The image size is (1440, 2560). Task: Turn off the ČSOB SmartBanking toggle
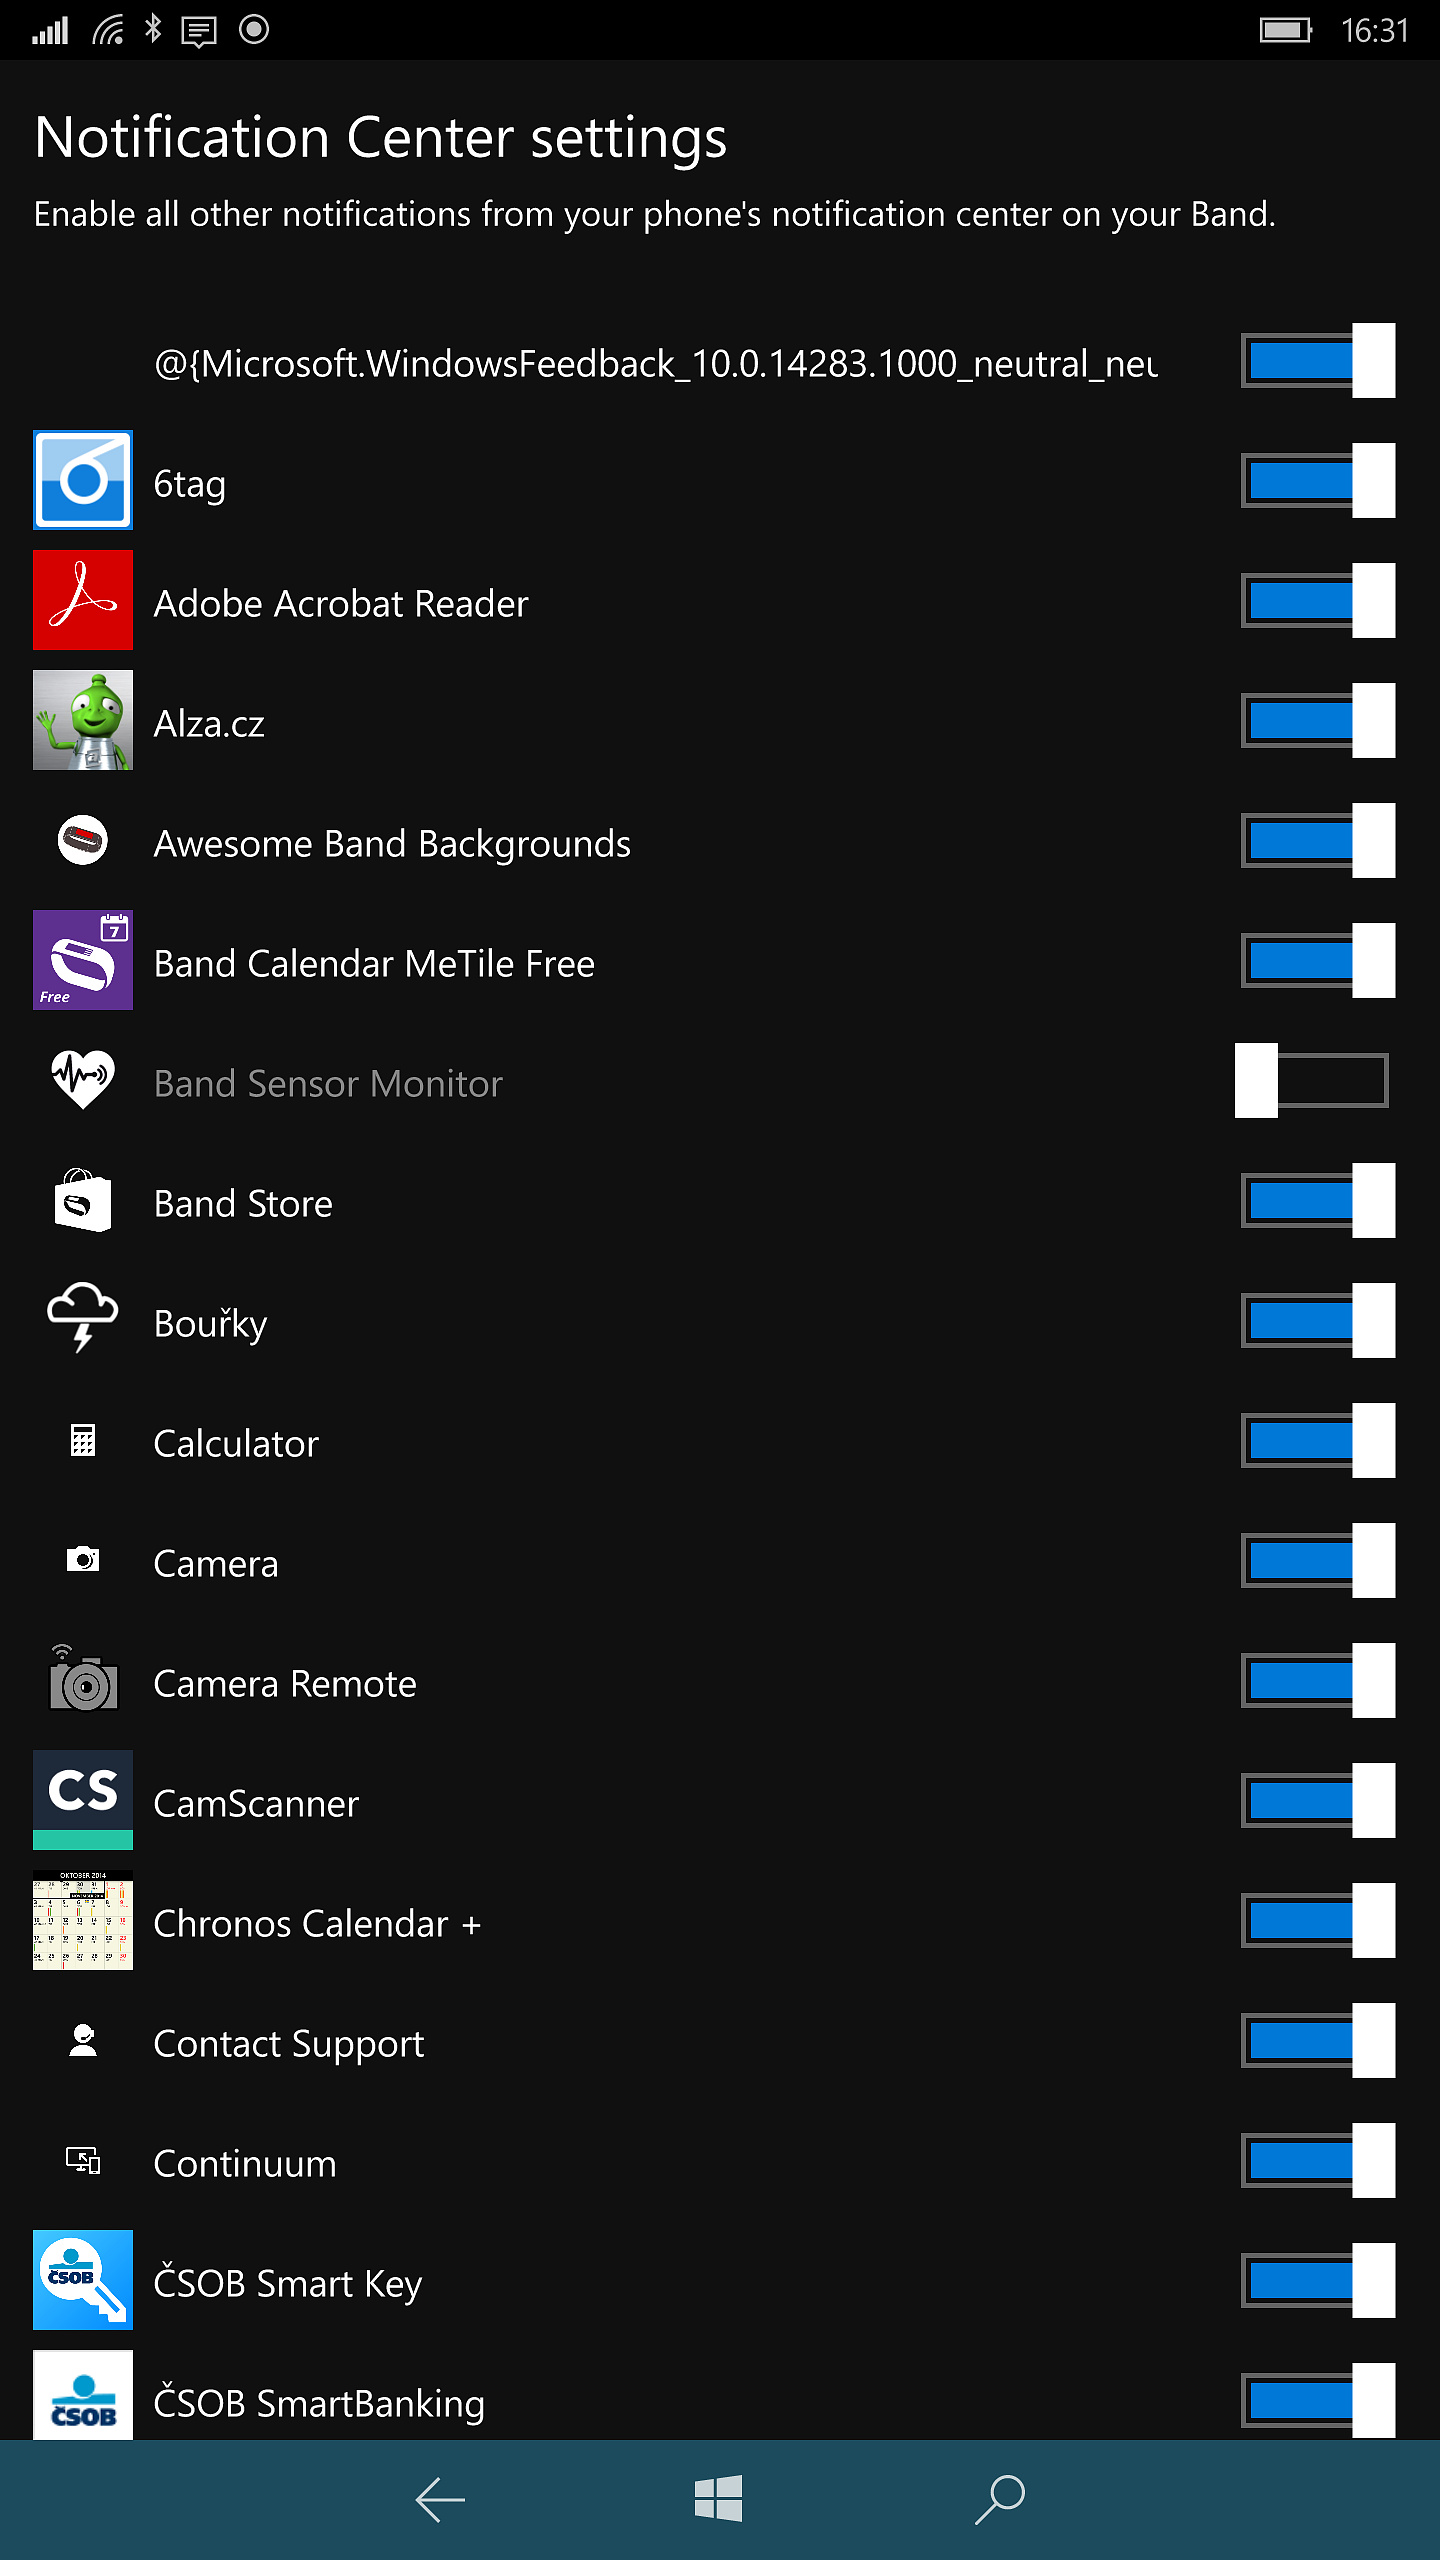(1318, 2400)
